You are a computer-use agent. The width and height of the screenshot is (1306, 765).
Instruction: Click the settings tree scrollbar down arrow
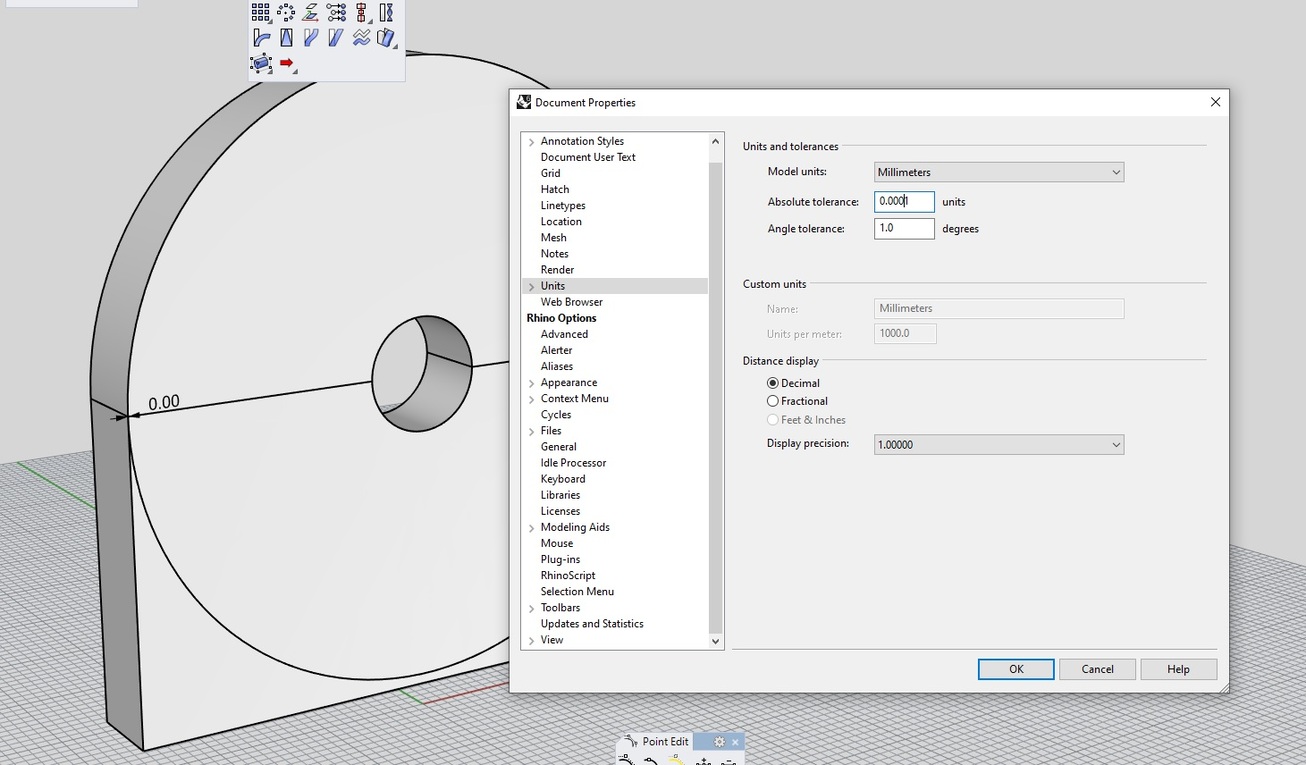click(715, 641)
